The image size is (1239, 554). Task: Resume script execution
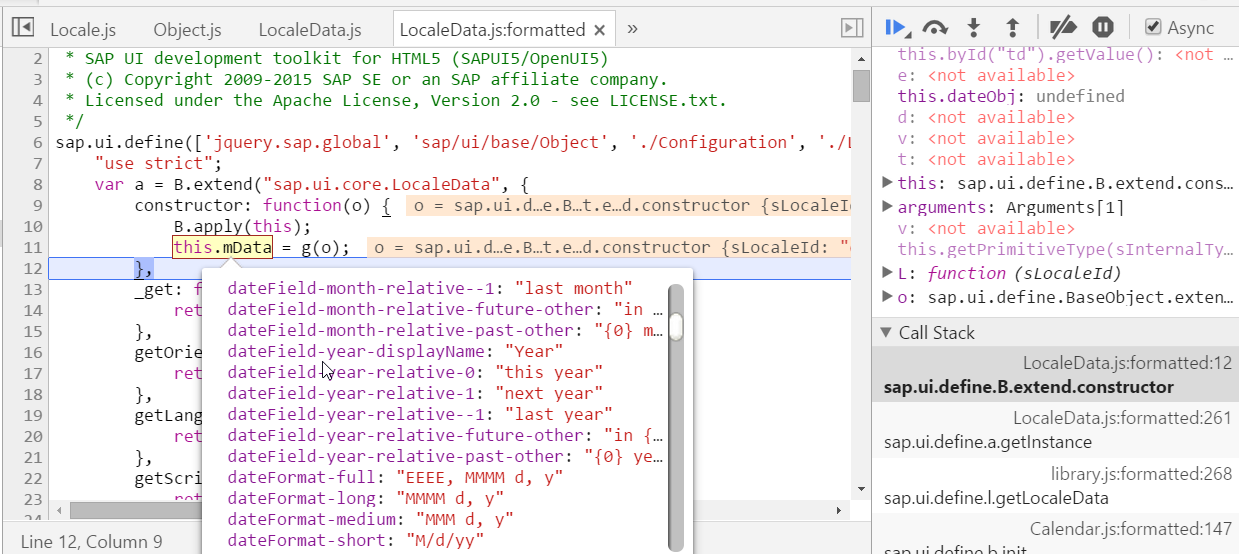tap(896, 27)
